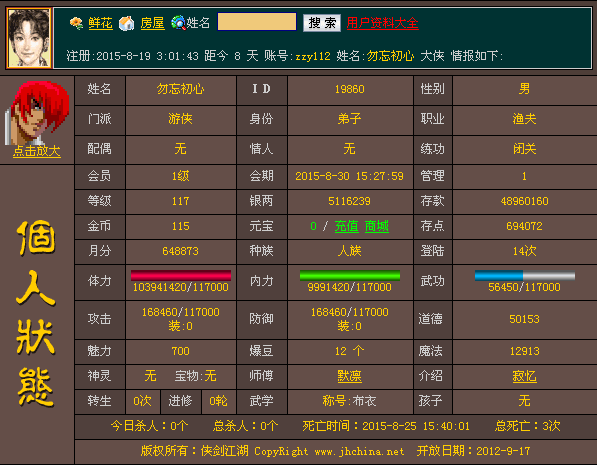The image size is (597, 465).
Task: Select the 银两 value 5116239
Action: 350,201
